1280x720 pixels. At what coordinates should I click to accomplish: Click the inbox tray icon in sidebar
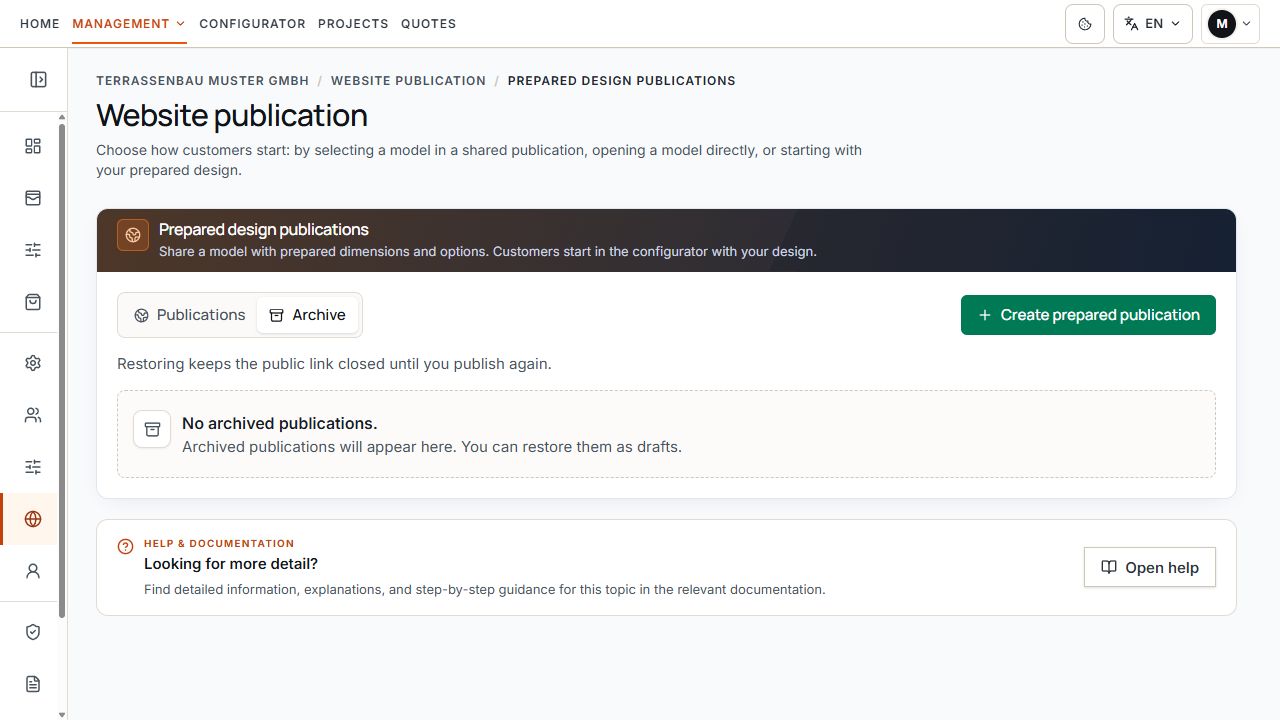pyautogui.click(x=33, y=198)
